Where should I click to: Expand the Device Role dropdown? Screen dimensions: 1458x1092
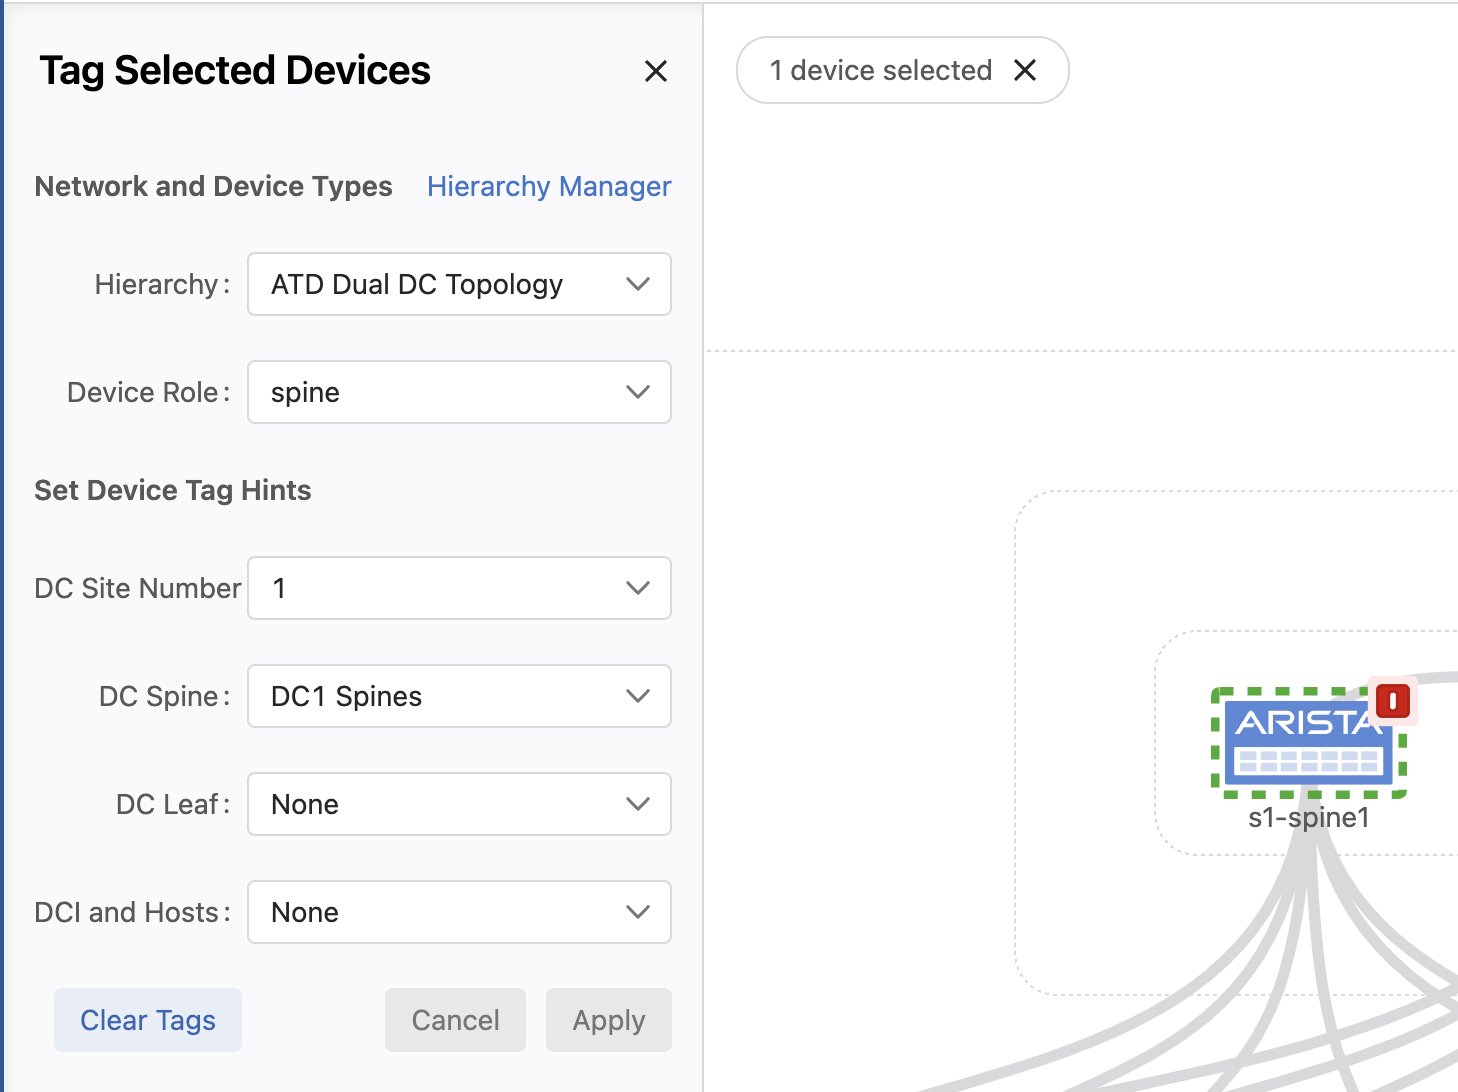pos(459,392)
